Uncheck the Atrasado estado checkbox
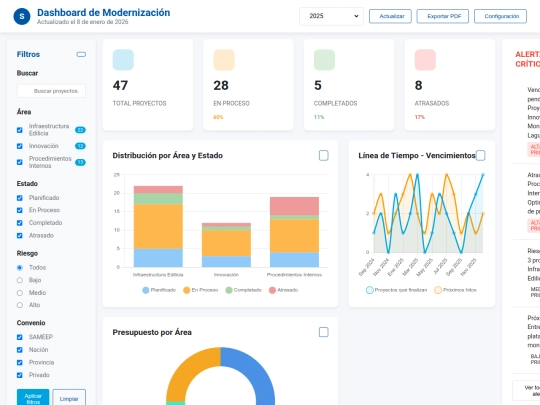The height and width of the screenshot is (405, 540). coord(20,236)
